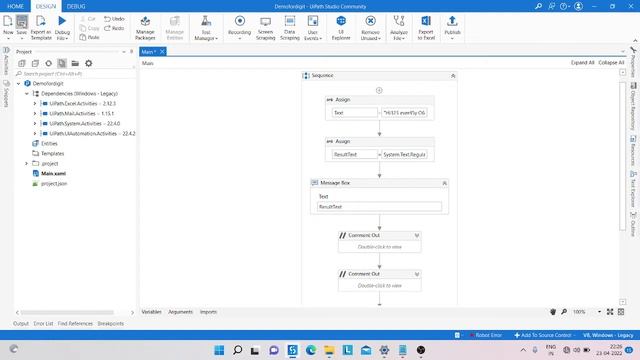Click Paste in the ribbon
The height and width of the screenshot is (360, 640).
click(x=89, y=37)
